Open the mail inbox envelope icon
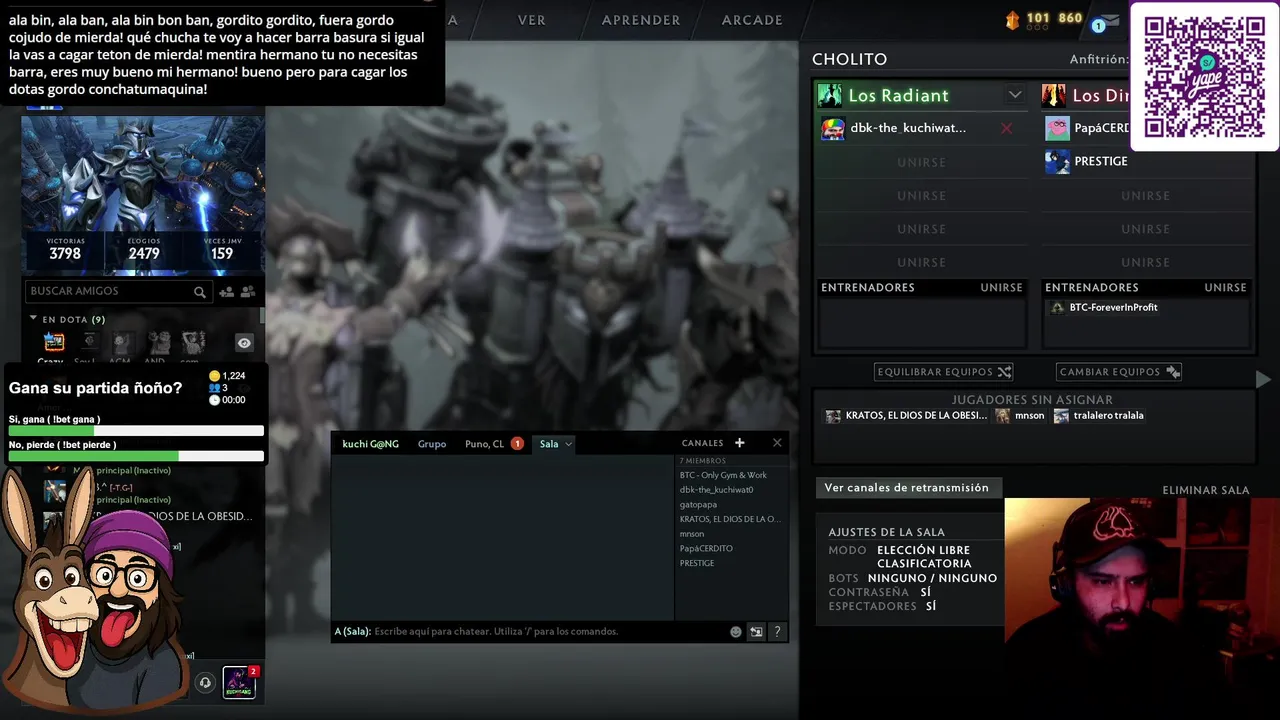The image size is (1280, 720). pyautogui.click(x=1110, y=21)
